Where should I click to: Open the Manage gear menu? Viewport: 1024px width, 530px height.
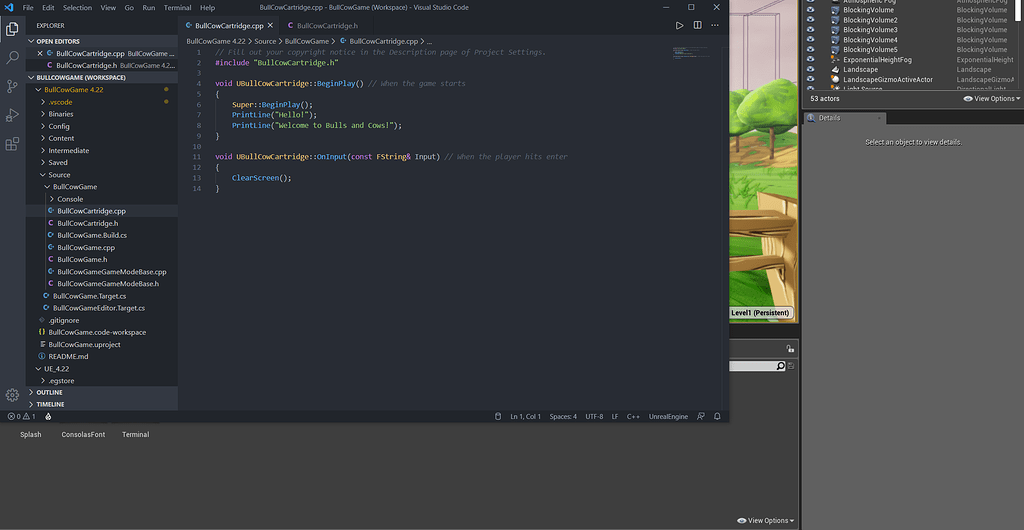[x=12, y=395]
